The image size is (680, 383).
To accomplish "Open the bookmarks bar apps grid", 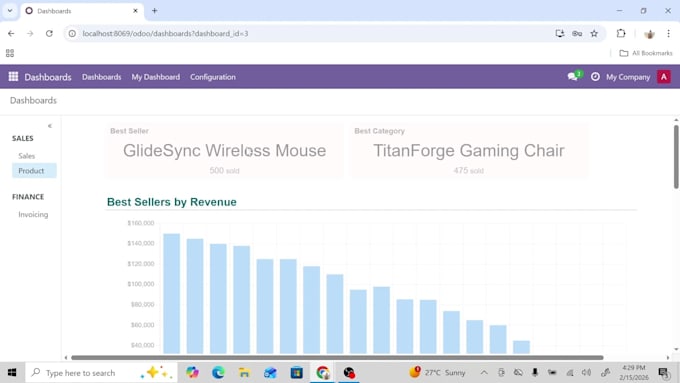I will (x=10, y=53).
